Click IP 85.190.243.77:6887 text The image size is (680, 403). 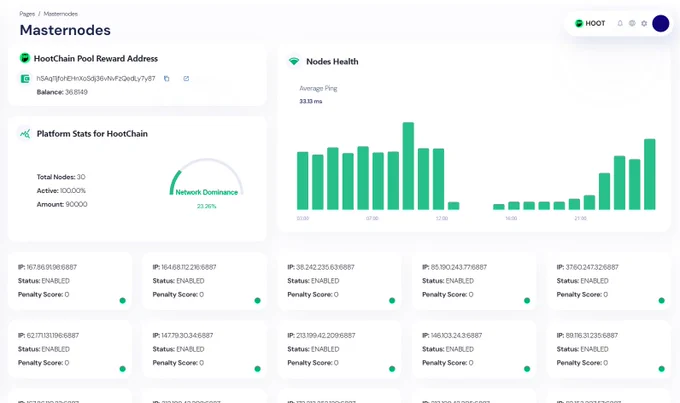(x=459, y=267)
